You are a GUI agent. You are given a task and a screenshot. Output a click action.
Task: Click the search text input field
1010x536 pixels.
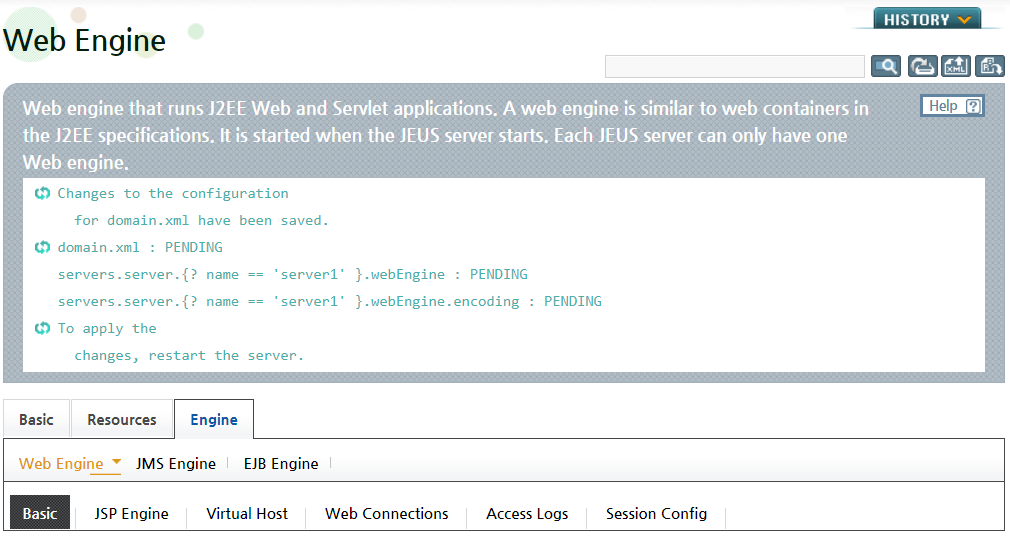[734, 66]
